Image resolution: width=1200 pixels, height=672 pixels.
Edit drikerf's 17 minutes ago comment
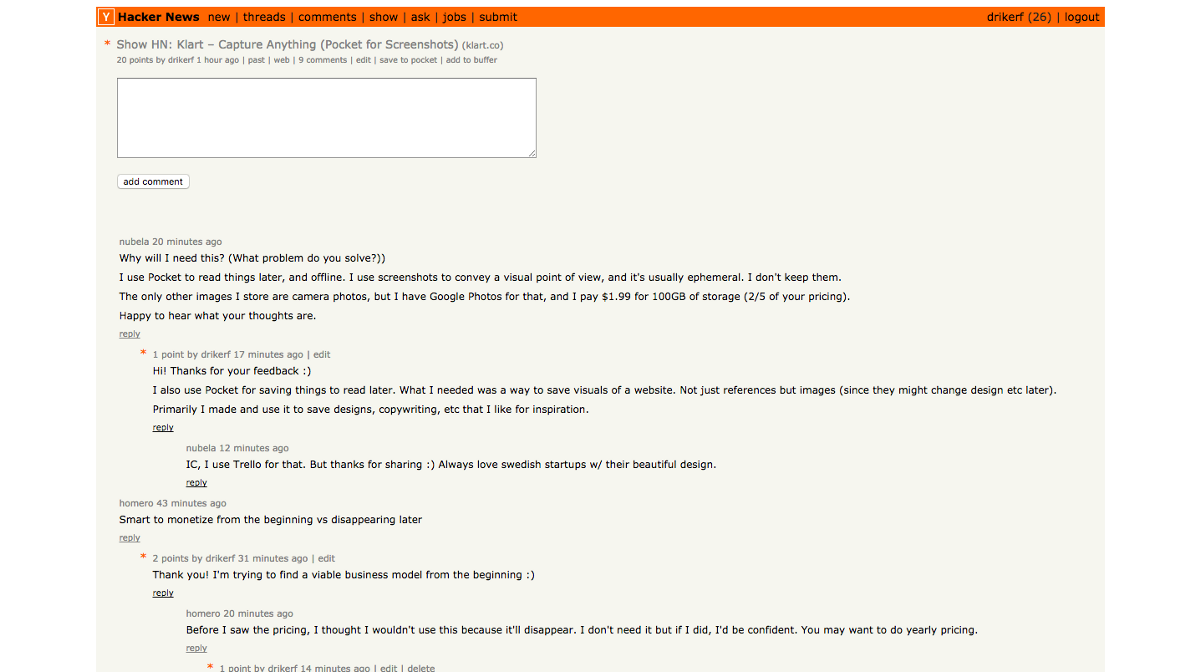click(322, 355)
